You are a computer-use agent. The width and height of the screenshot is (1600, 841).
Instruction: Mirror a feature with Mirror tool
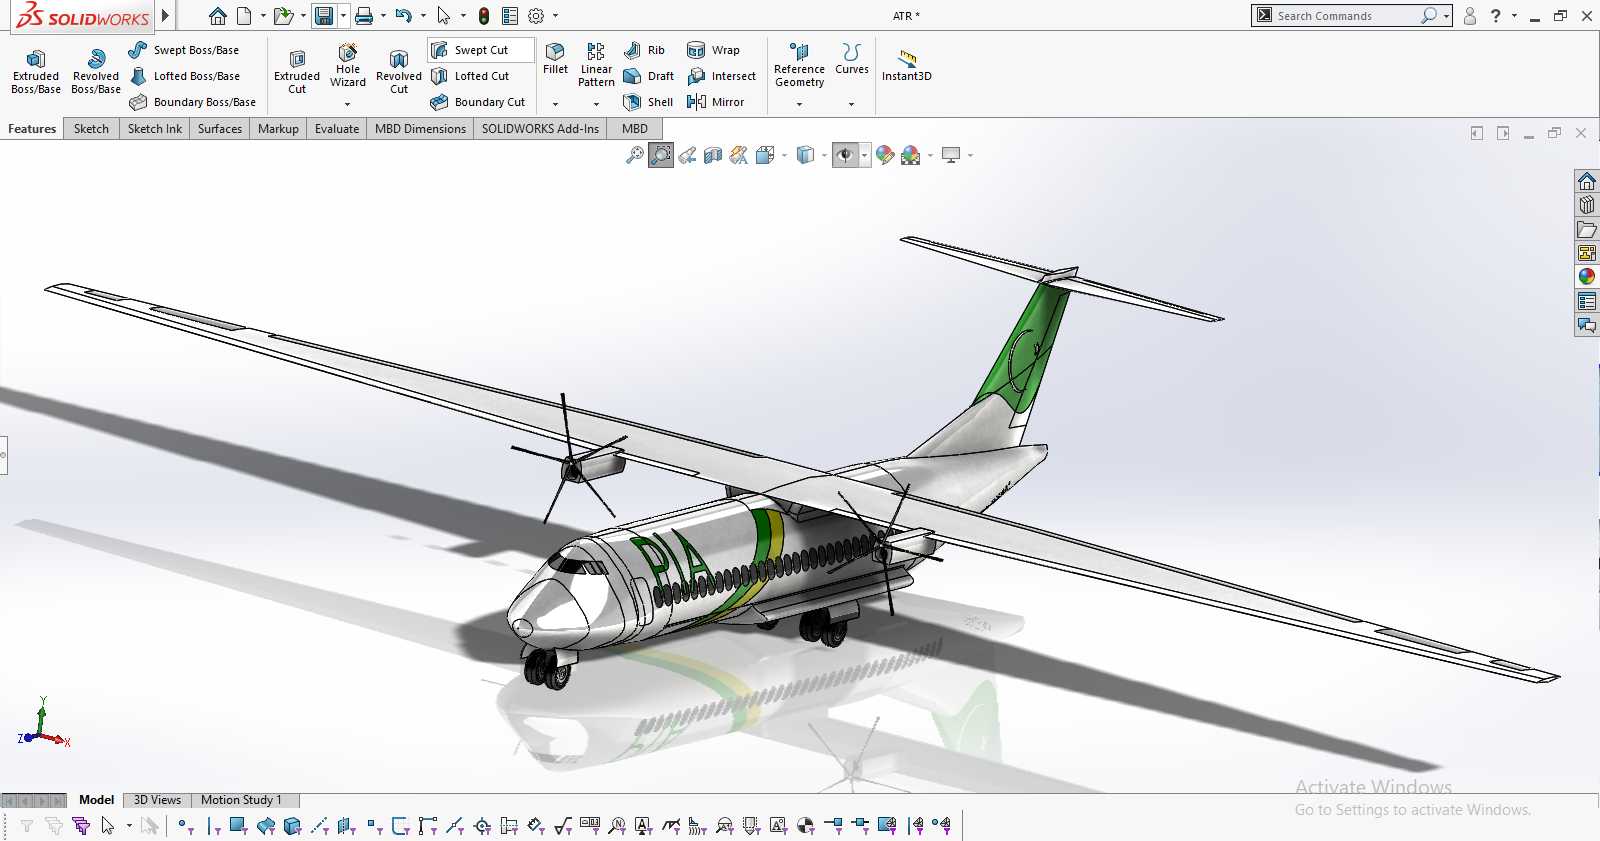(716, 102)
